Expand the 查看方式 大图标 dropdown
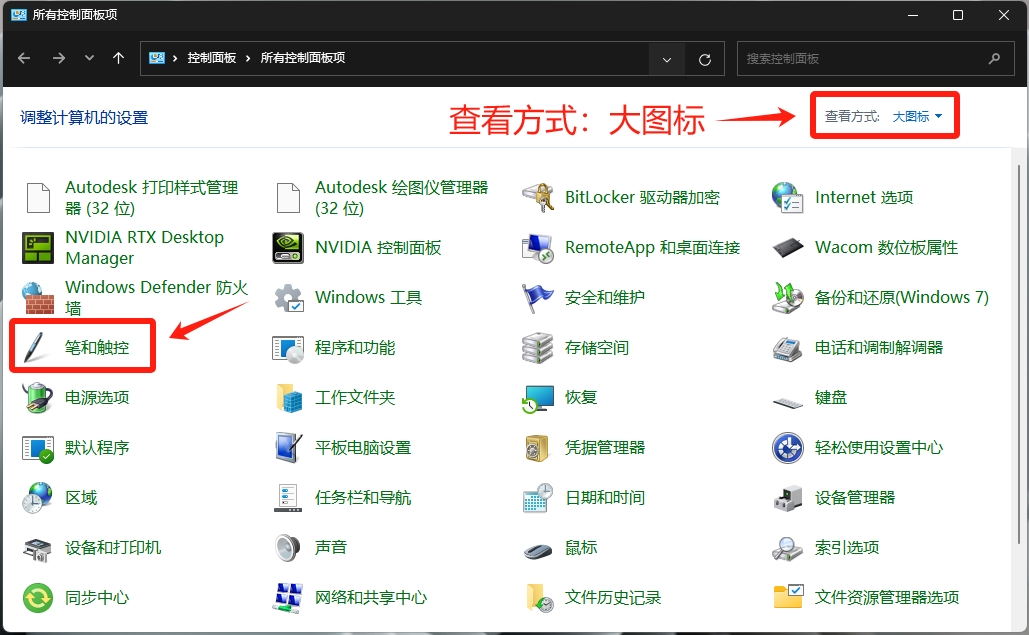The image size is (1029, 635). tap(917, 117)
